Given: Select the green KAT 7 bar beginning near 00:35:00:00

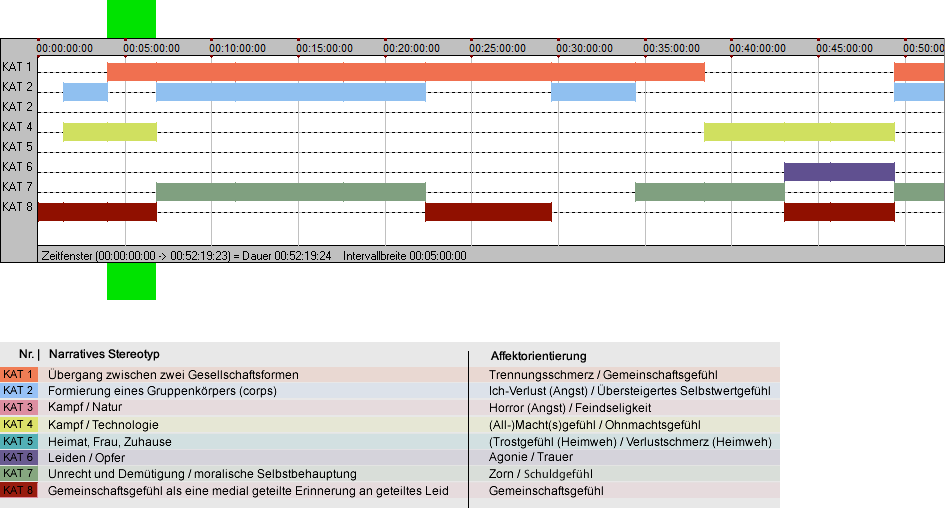Looking at the screenshot, I should (709, 192).
